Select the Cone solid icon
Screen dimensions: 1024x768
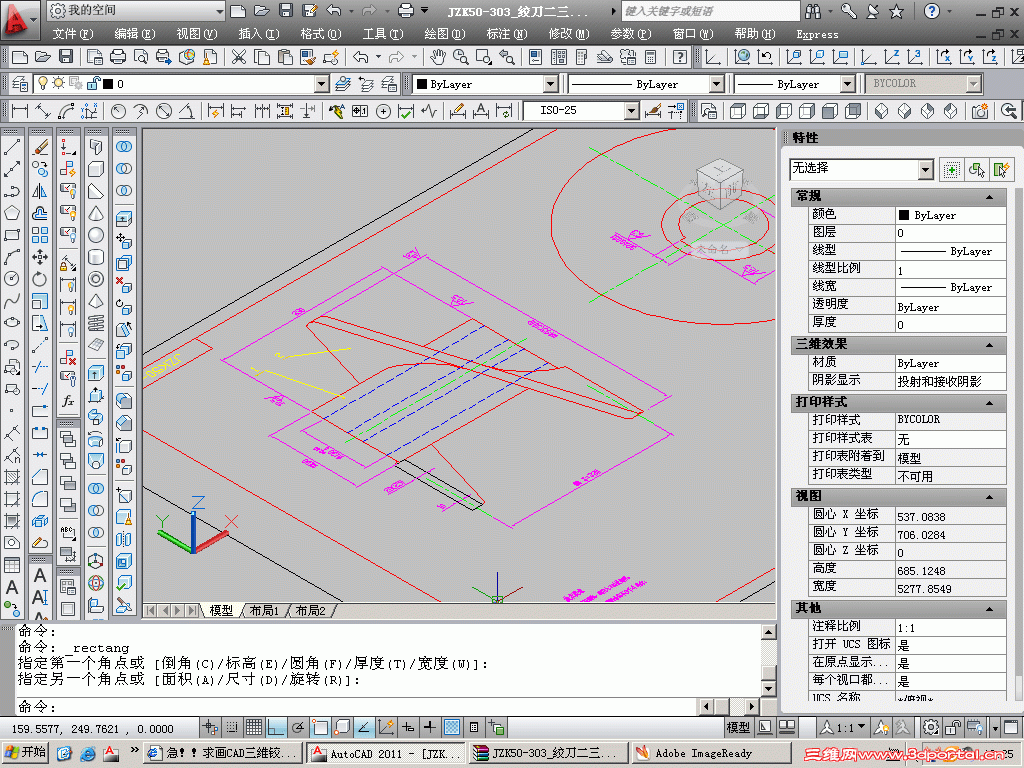(x=96, y=214)
